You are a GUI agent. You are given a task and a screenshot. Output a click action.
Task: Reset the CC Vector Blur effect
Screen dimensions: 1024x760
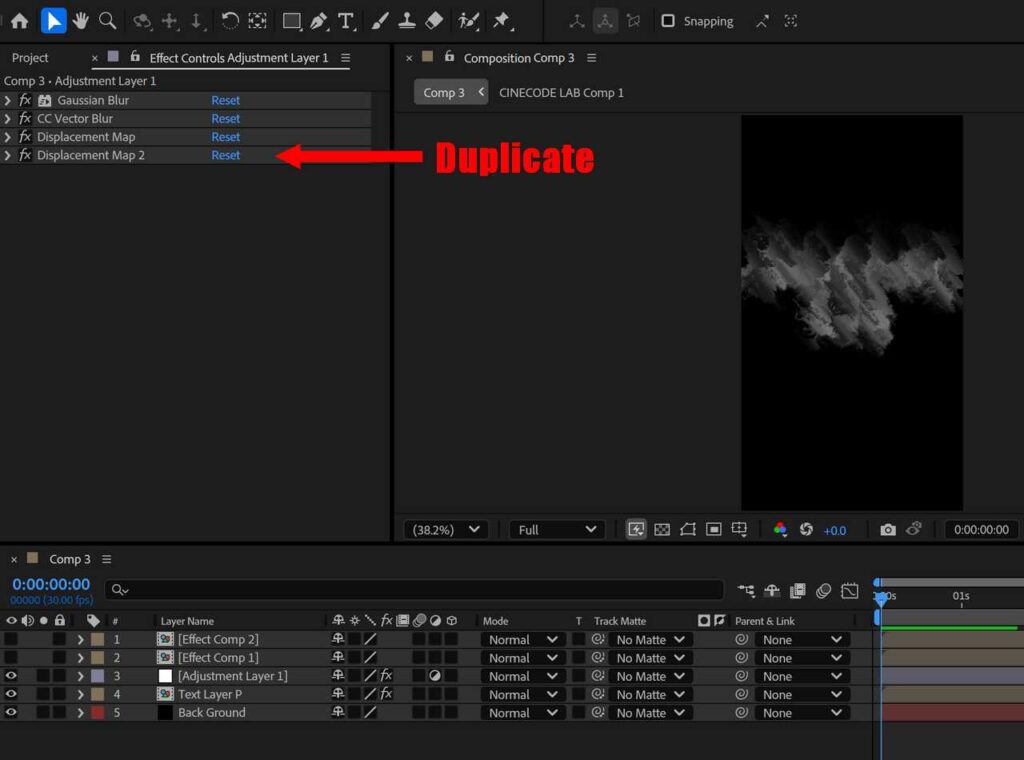(x=225, y=119)
